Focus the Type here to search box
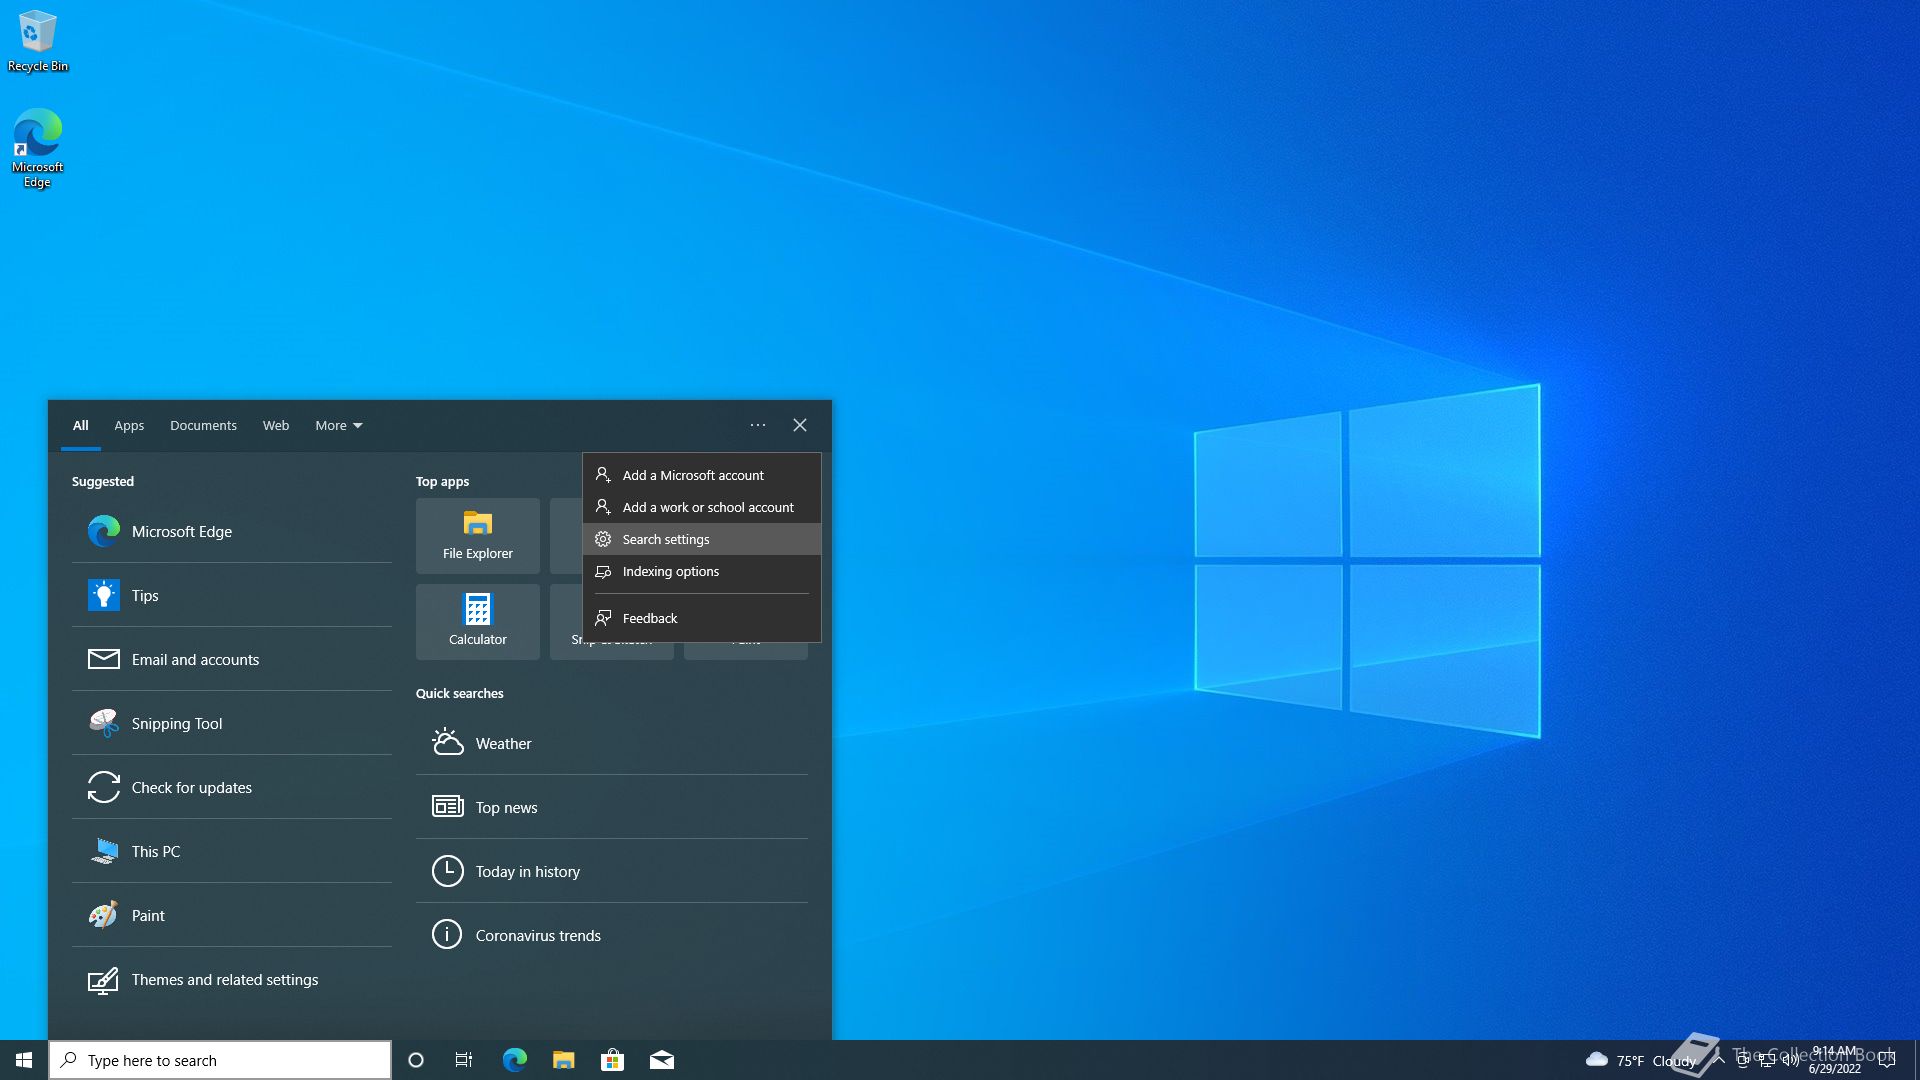 pyautogui.click(x=220, y=1060)
